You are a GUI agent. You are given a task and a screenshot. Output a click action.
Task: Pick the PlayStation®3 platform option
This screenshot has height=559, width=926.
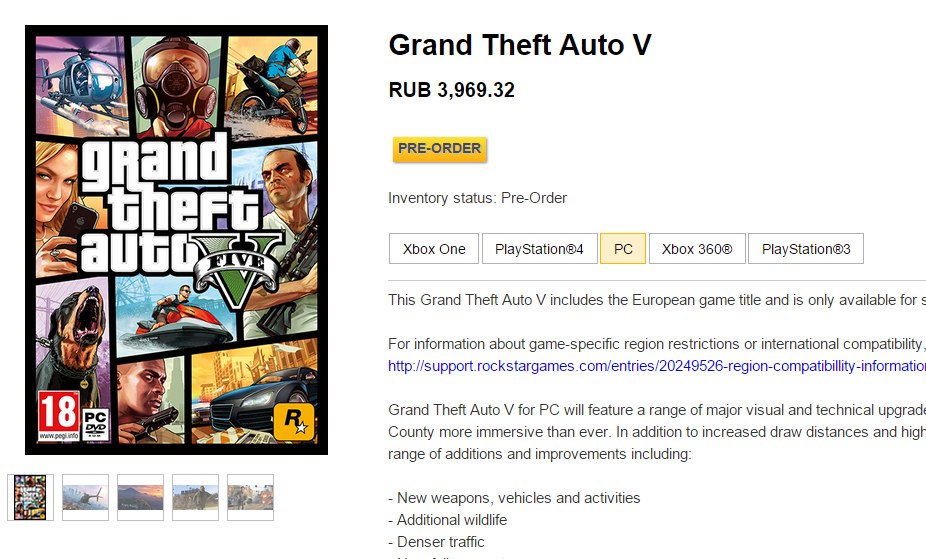click(806, 249)
